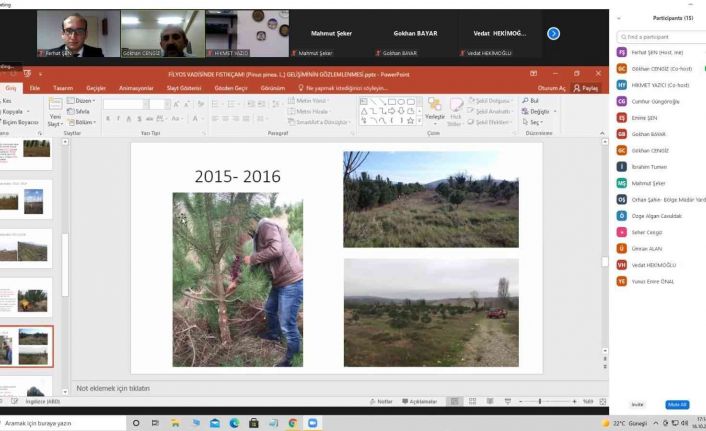Open Notlar pane from status bar

click(381, 401)
